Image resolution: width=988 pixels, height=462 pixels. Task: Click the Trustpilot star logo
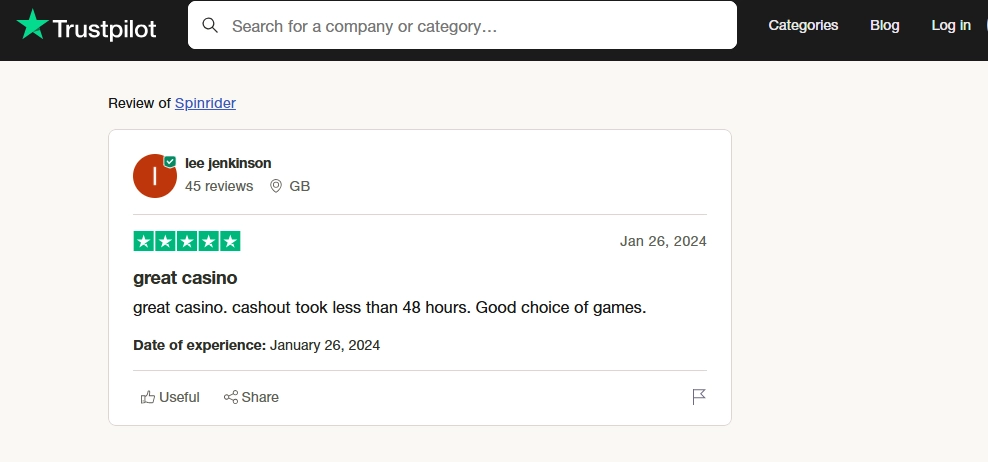click(32, 26)
